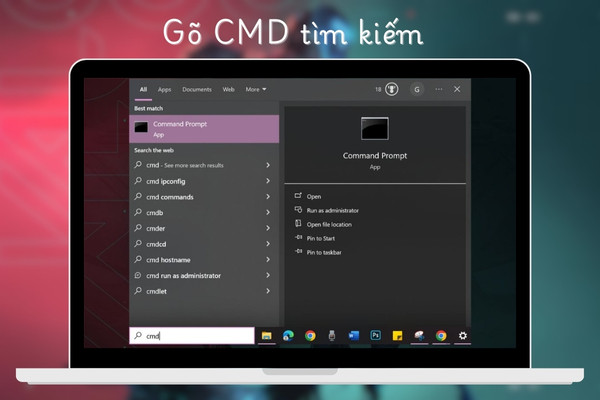Expand arrow for 'cmd commands' suggestion

click(x=268, y=196)
